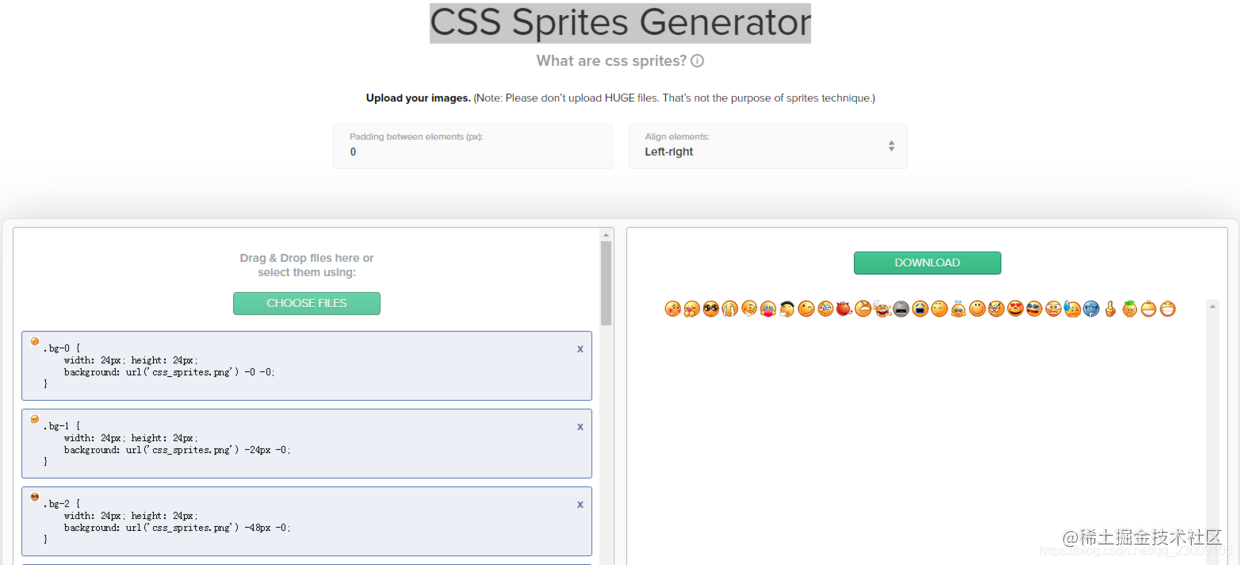Click the emoji thumbnail in the .bg-0 card
The height and width of the screenshot is (565, 1240).
(x=35, y=341)
